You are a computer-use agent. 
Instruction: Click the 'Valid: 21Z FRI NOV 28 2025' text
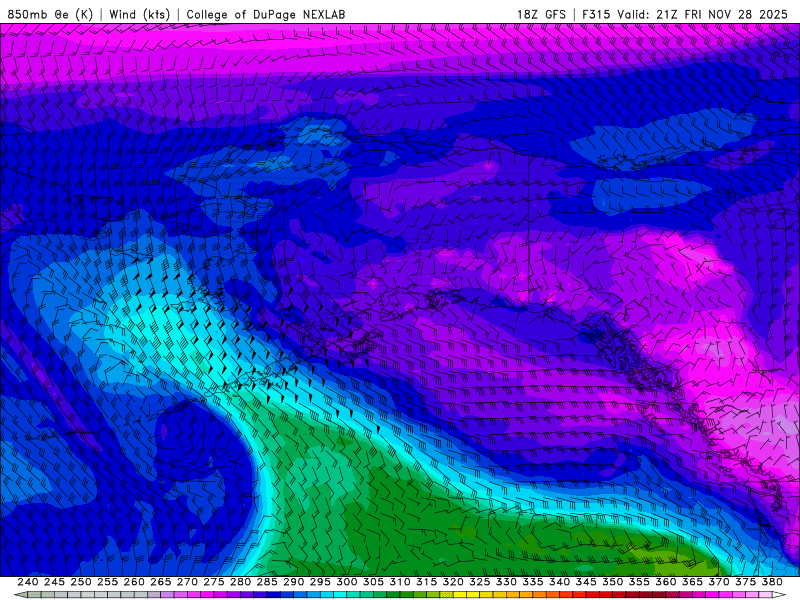(703, 15)
